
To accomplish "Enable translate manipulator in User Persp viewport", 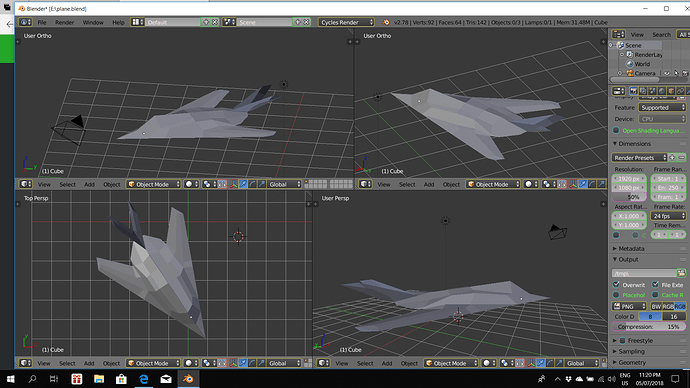I will (540, 363).
